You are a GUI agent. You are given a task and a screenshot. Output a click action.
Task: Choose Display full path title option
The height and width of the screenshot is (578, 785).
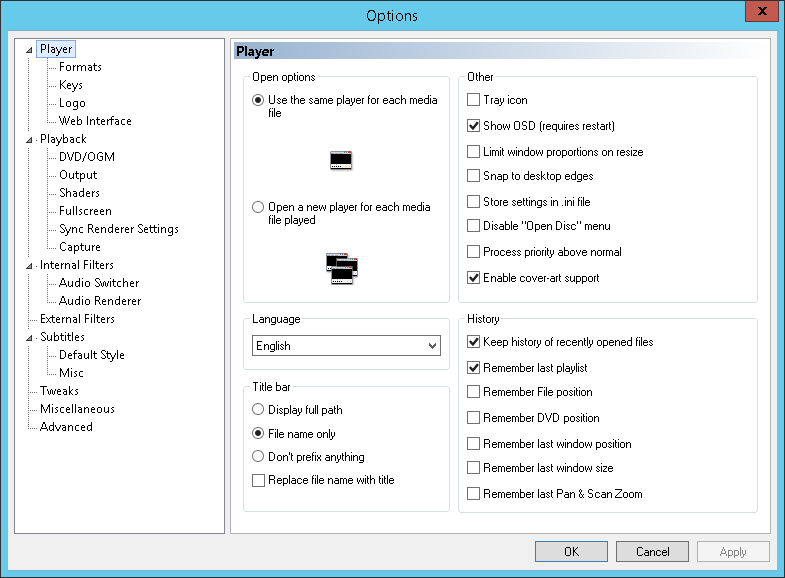pyautogui.click(x=259, y=410)
